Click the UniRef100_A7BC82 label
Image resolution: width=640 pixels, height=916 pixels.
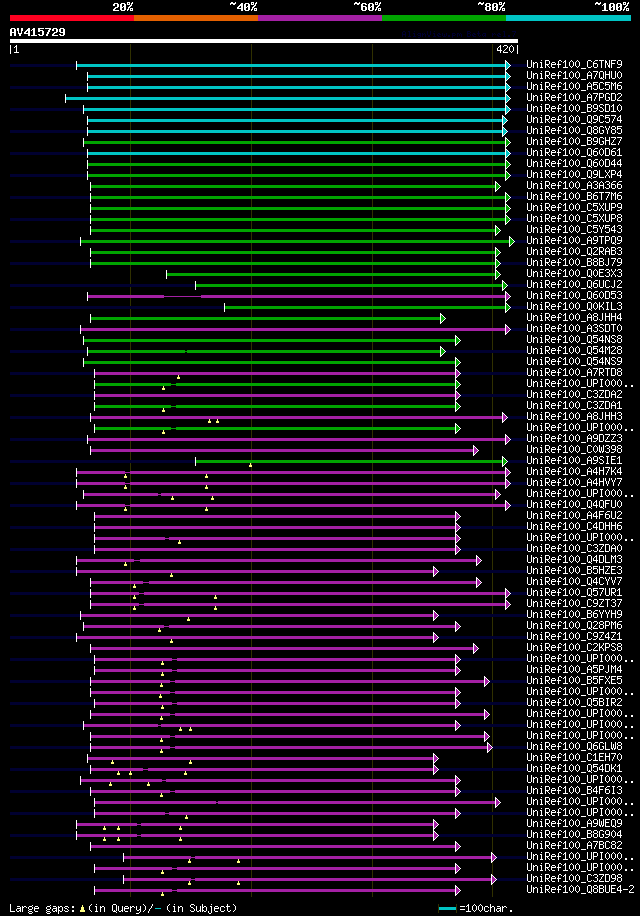(575, 845)
